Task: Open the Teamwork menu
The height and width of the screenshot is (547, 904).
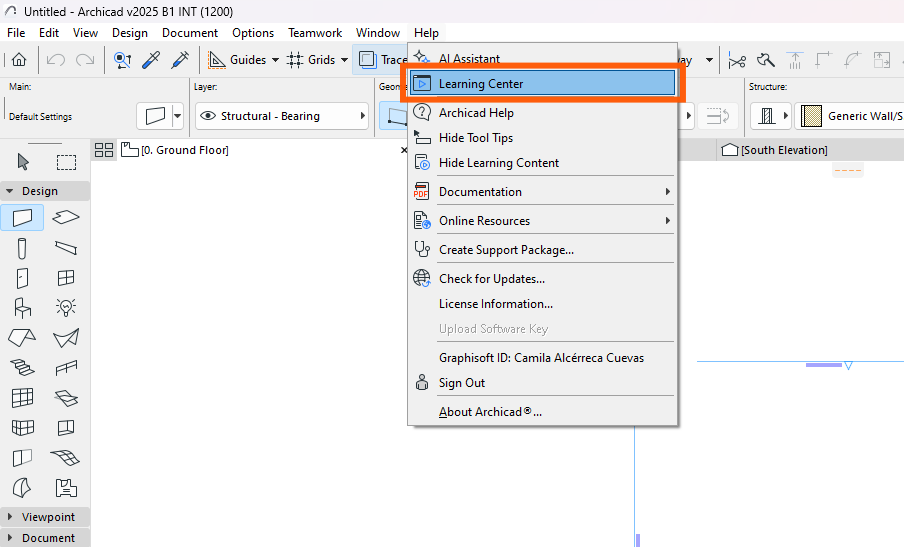Action: [x=315, y=33]
